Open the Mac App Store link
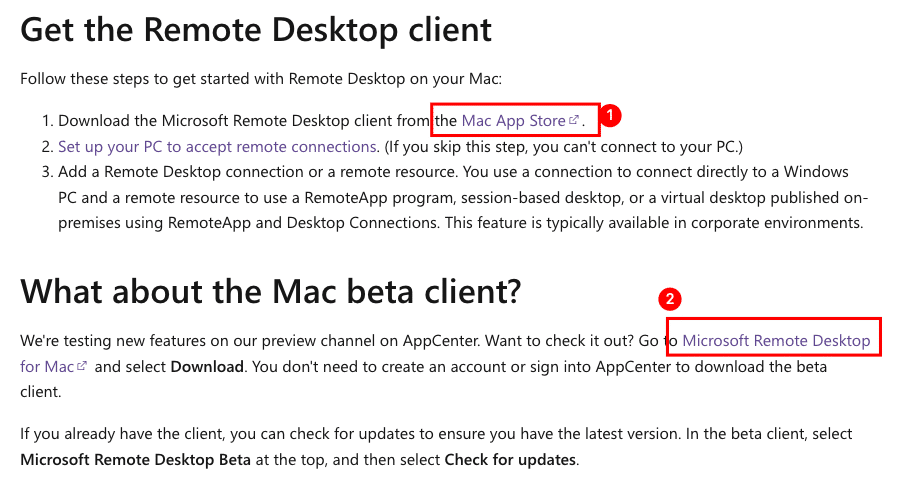 [x=513, y=121]
